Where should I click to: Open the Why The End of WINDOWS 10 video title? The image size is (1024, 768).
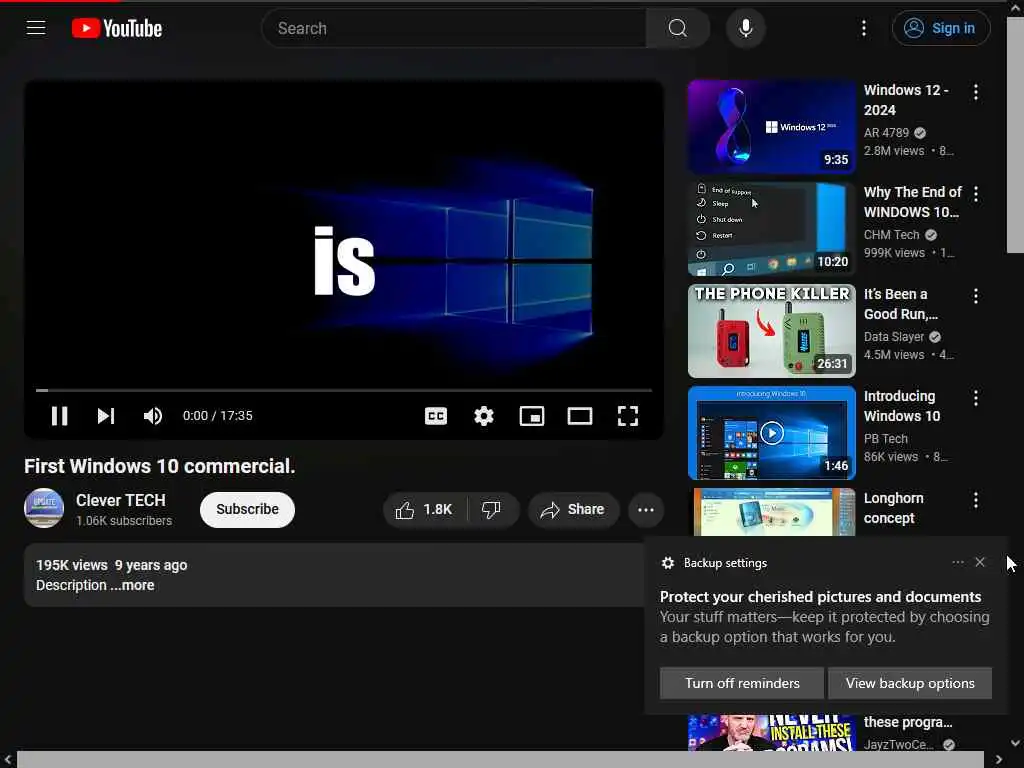point(912,202)
